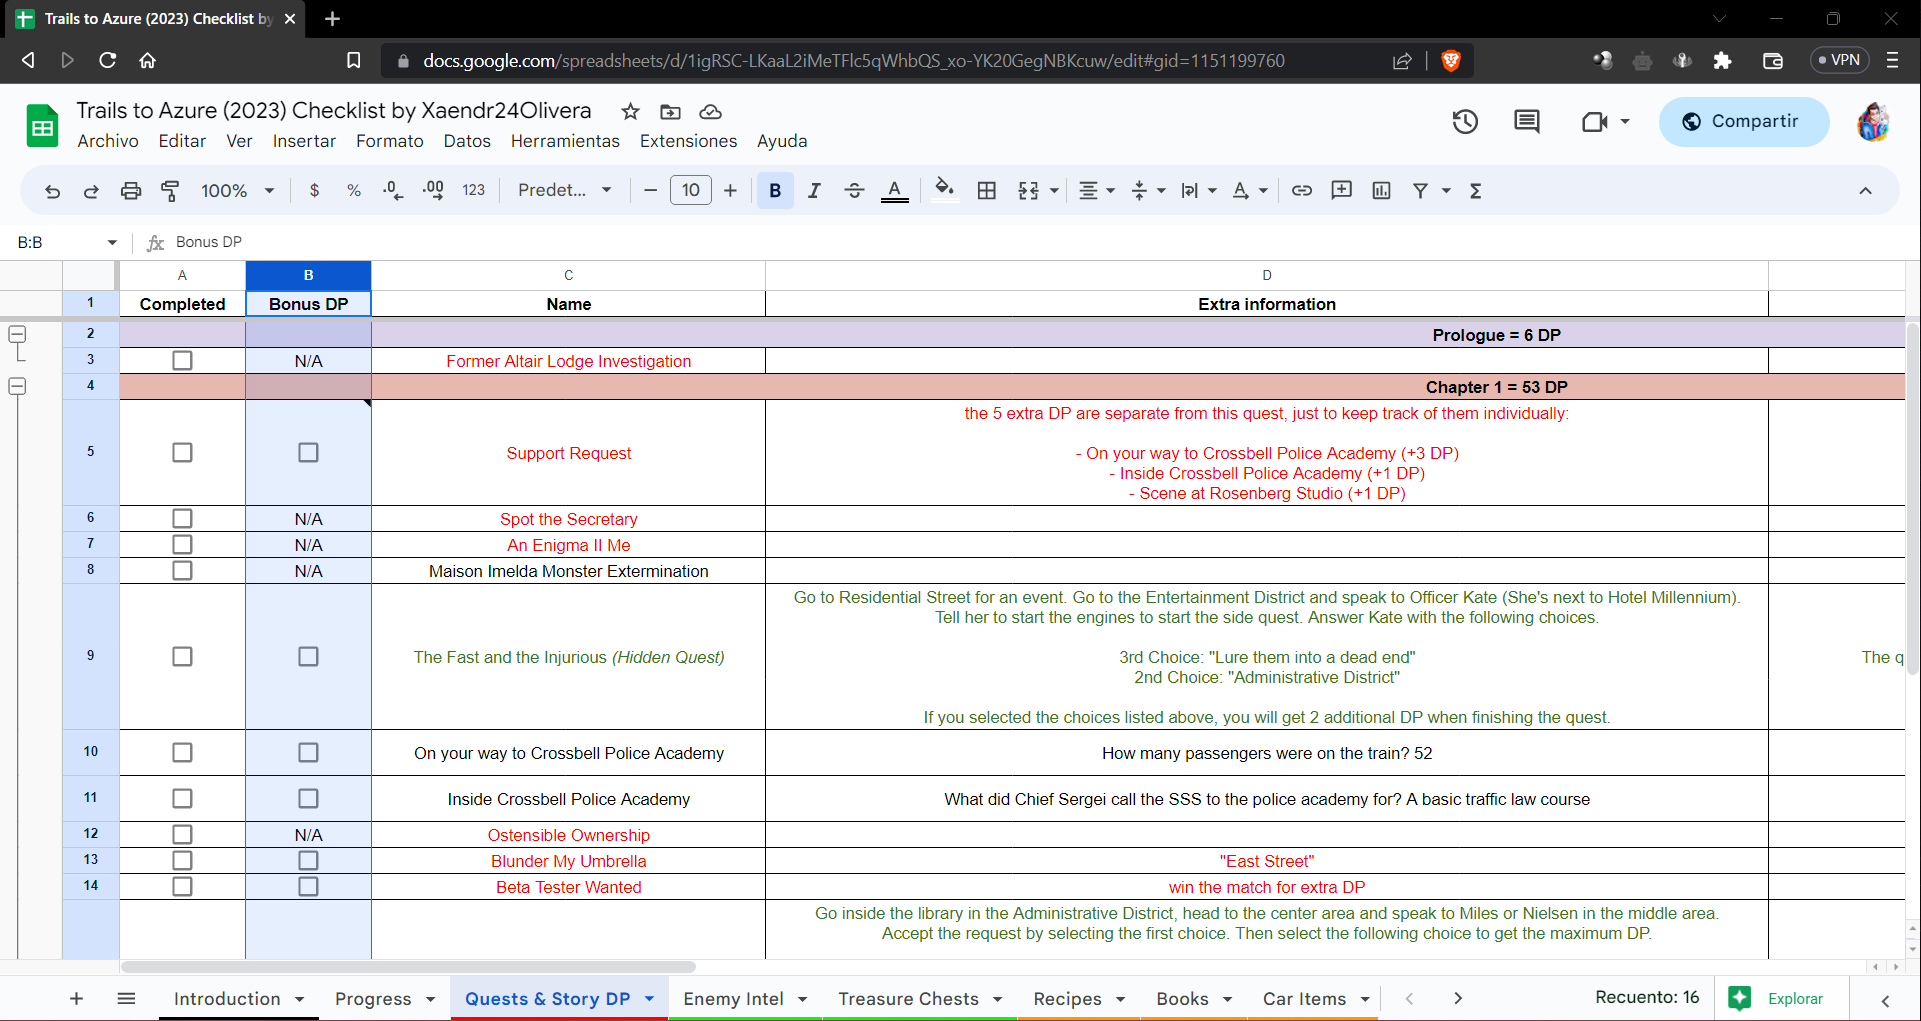Mark Former Altair Lodge Investigation completed
Screen dimensions: 1921x1021
point(182,361)
